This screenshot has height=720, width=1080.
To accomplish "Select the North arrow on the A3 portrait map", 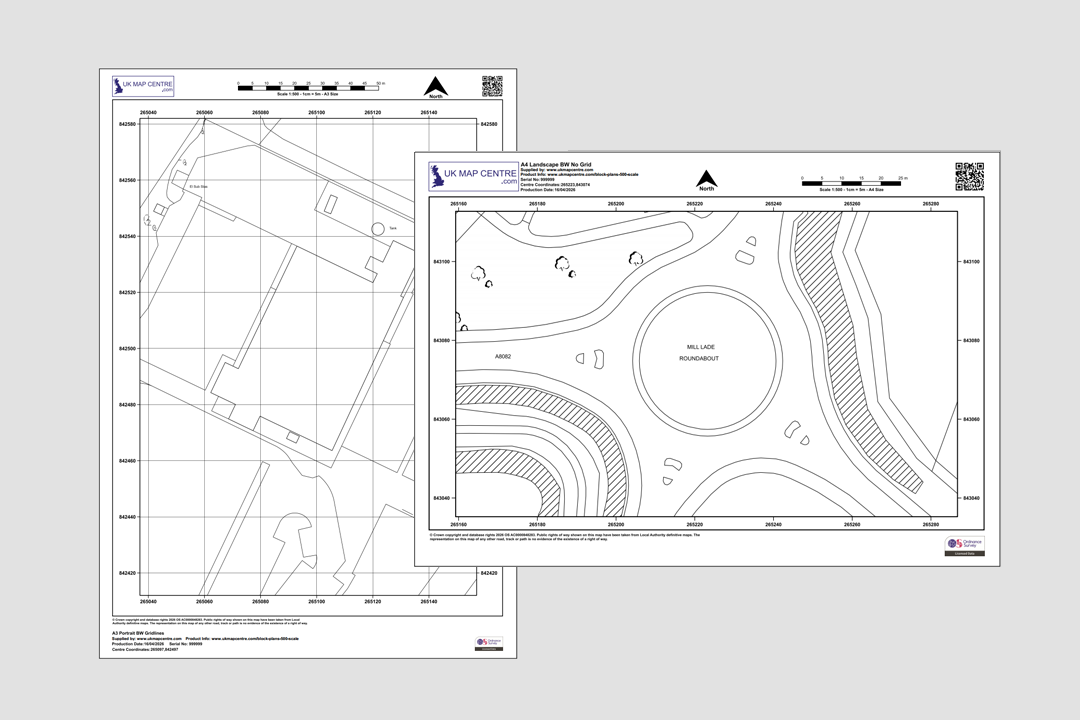I will 437,84.
